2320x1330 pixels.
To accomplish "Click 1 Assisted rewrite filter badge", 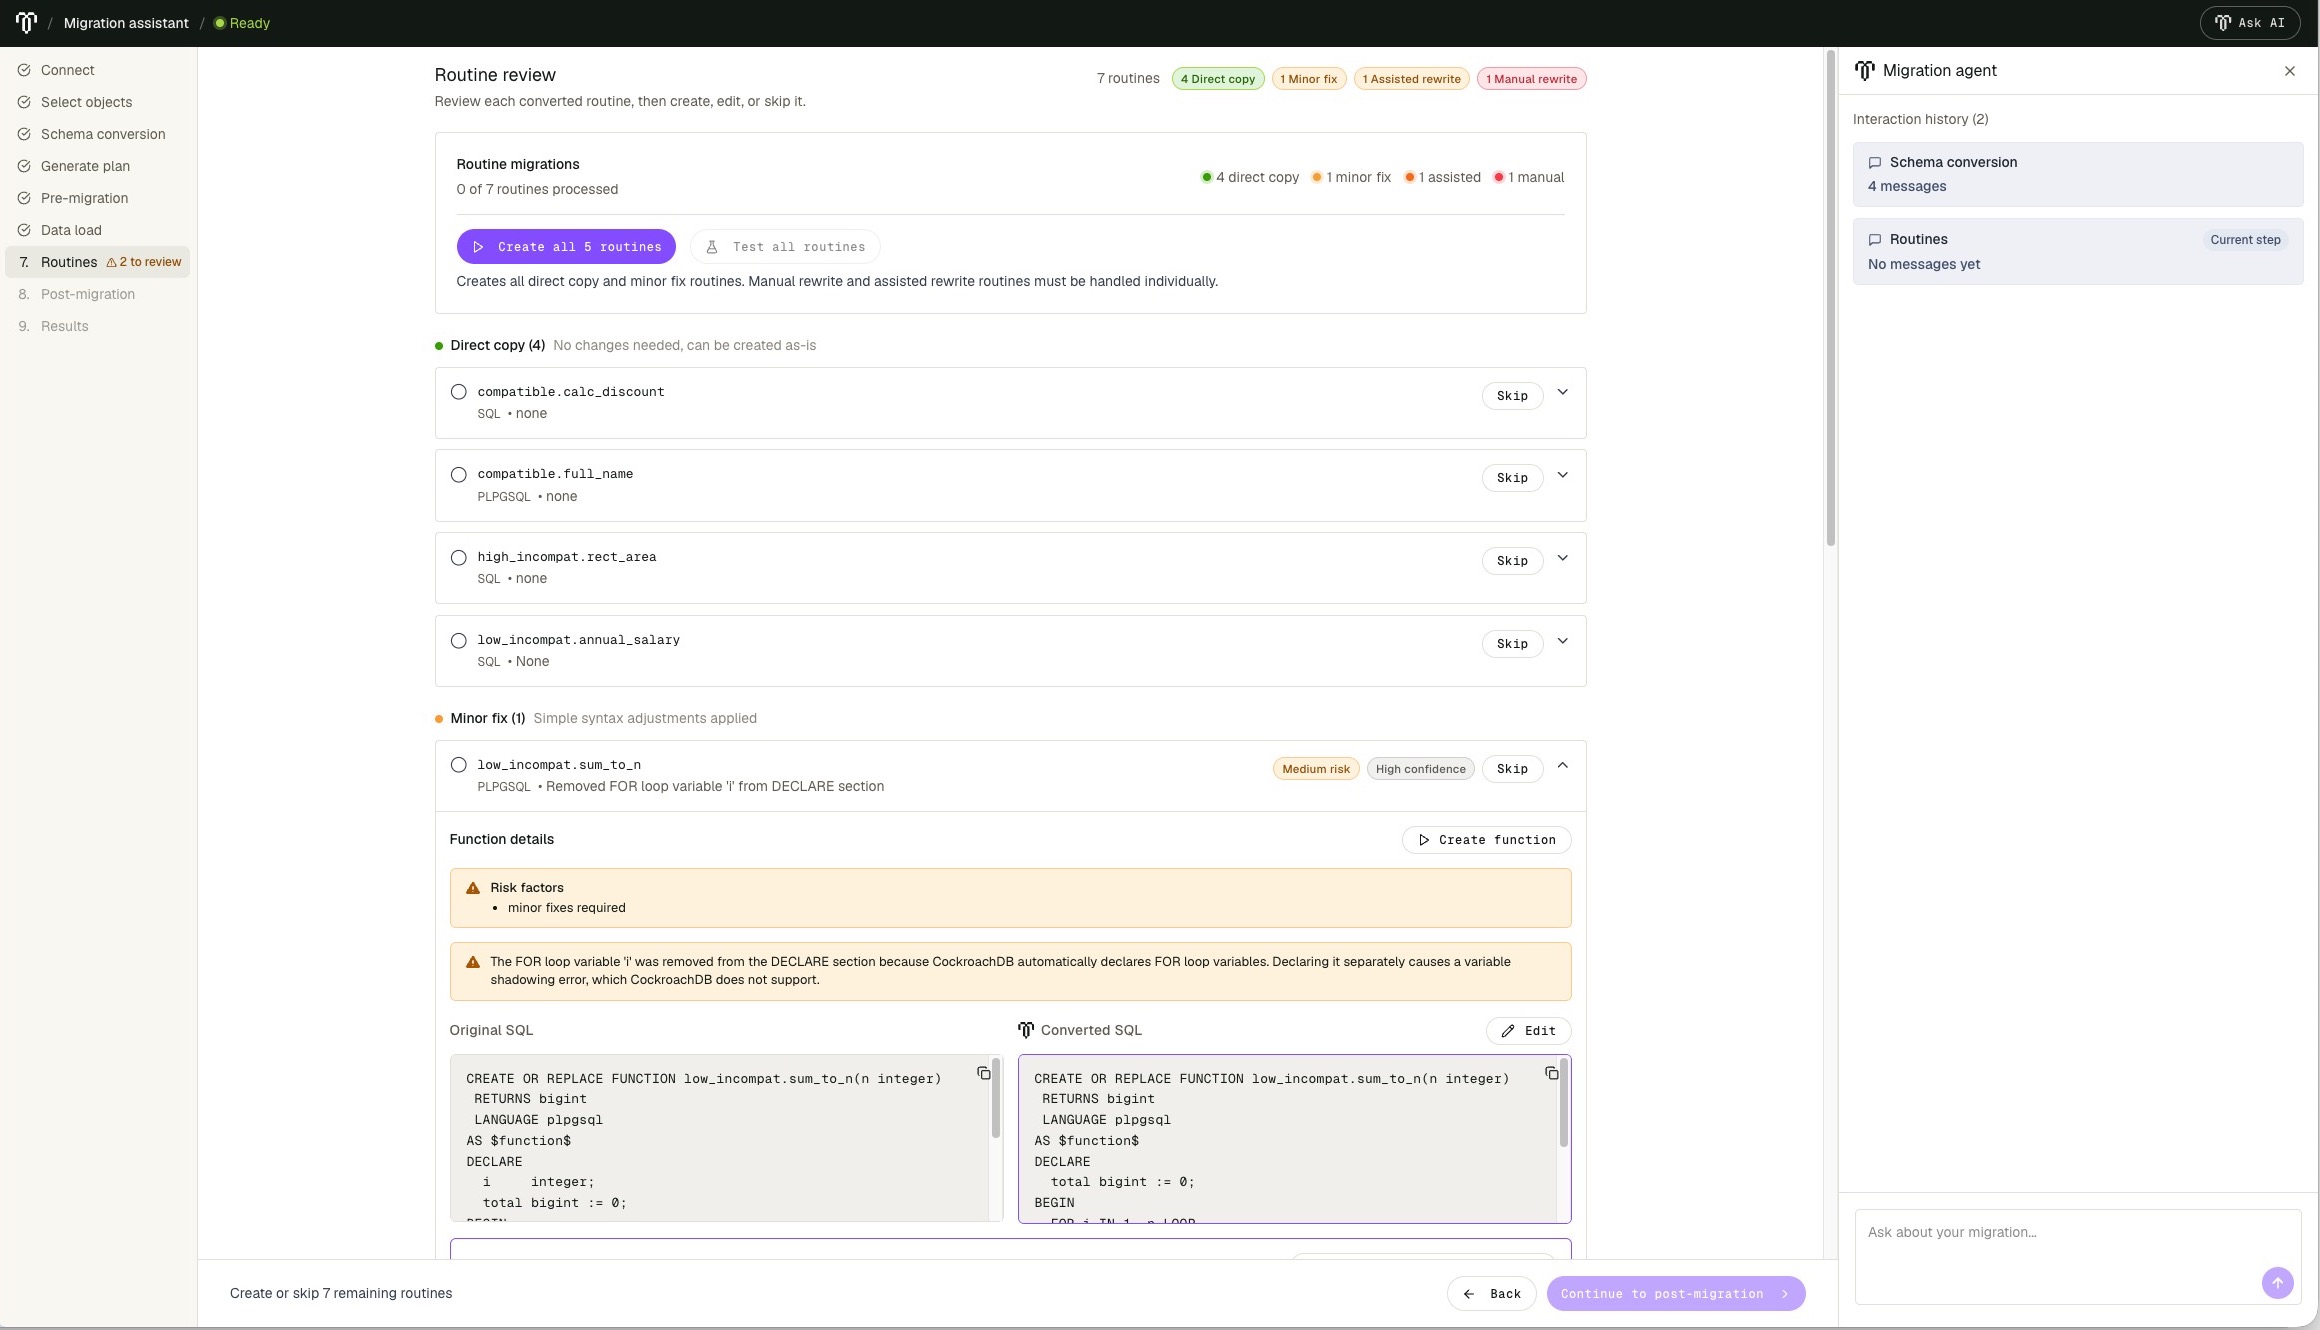I will pyautogui.click(x=1411, y=79).
